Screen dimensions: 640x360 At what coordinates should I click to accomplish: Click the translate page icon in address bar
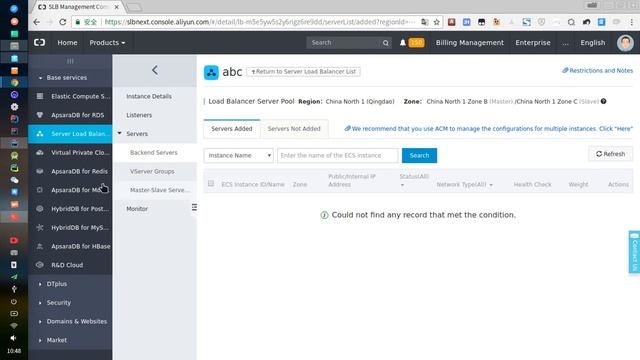point(424,22)
